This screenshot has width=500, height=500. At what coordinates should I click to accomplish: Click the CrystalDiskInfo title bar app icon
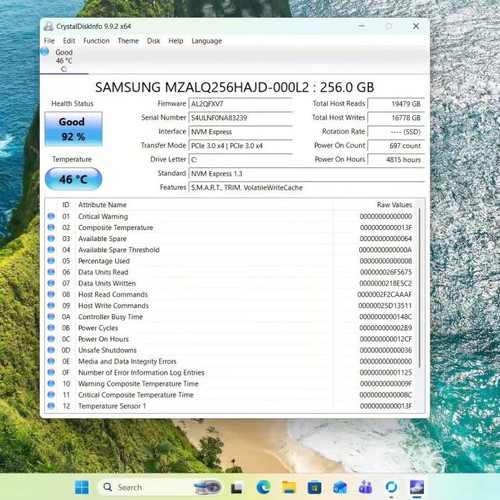[x=49, y=26]
